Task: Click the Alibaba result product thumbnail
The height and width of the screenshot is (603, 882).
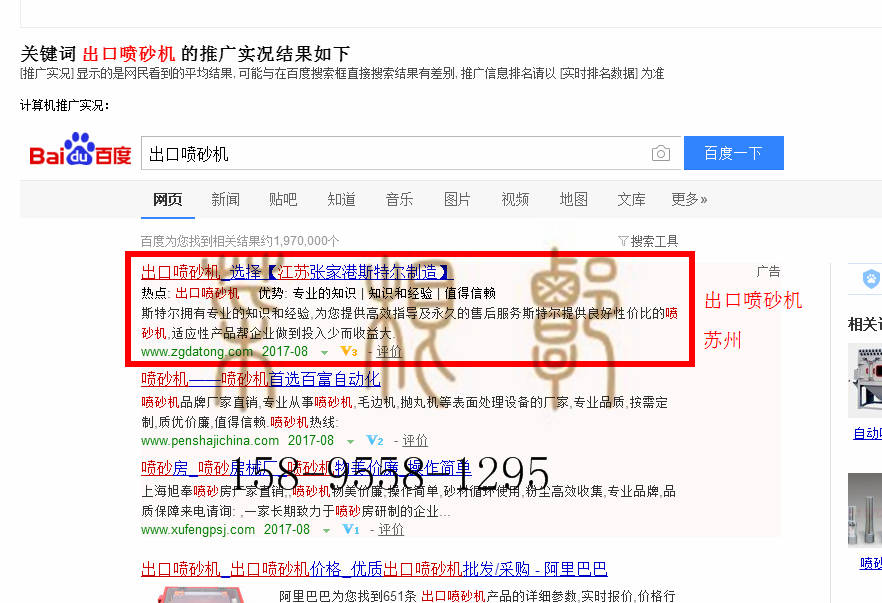Action: point(201,595)
